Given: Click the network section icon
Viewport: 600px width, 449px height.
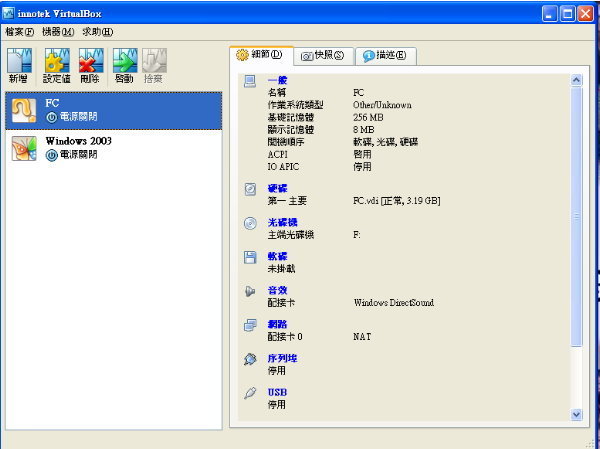Looking at the screenshot, I should pyautogui.click(x=250, y=325).
